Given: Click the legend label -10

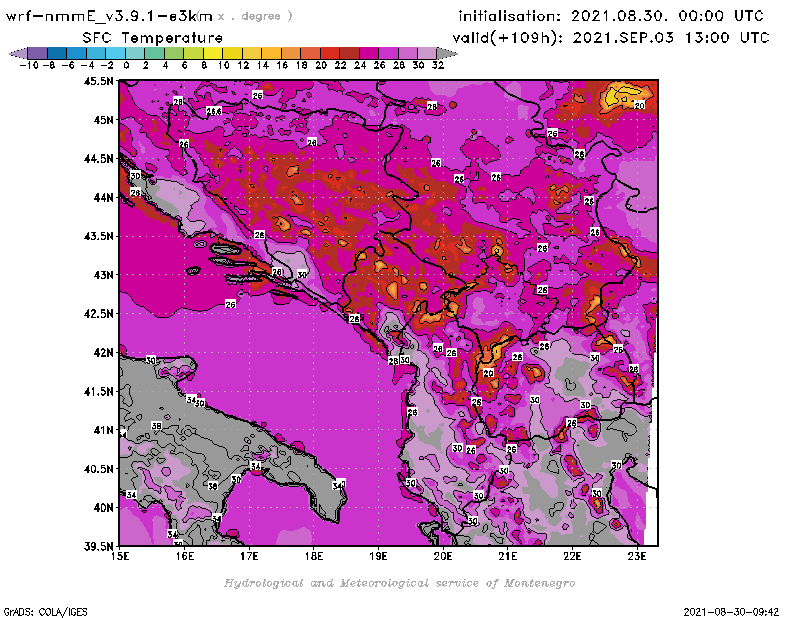Looking at the screenshot, I should (x=29, y=65).
